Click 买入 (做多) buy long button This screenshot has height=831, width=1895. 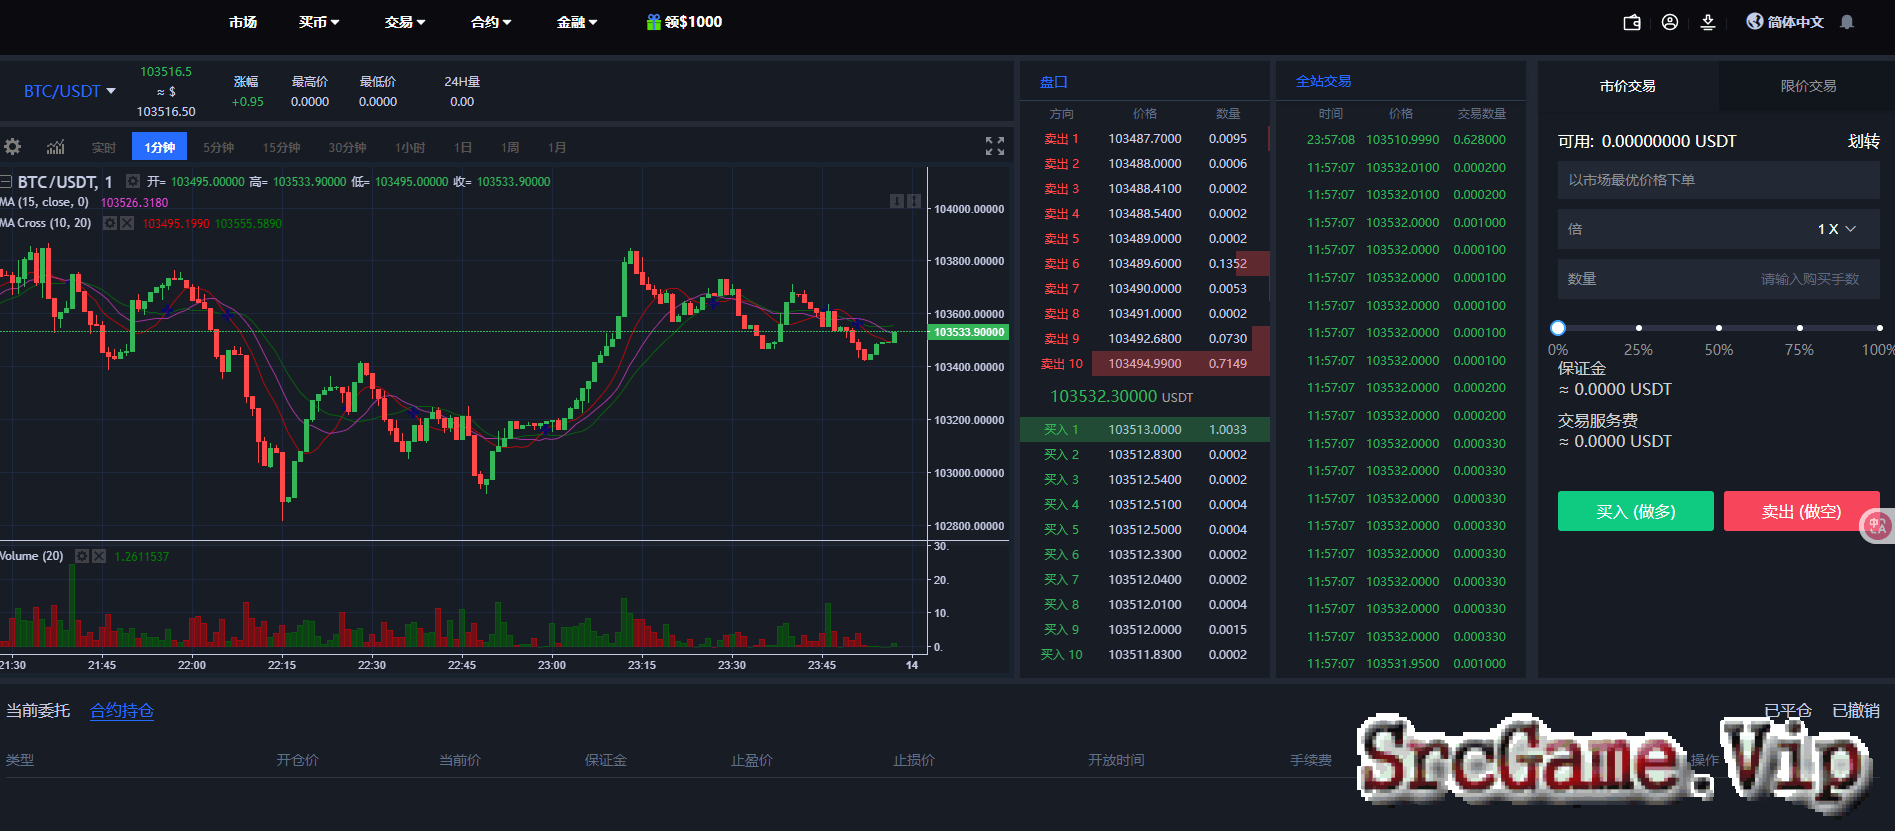[x=1636, y=511]
